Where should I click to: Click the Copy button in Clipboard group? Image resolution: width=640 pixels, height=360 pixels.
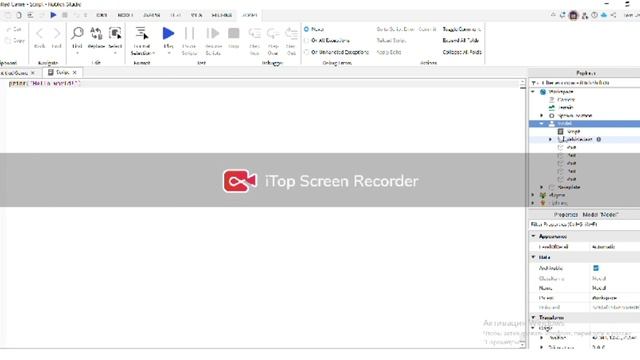pos(15,40)
